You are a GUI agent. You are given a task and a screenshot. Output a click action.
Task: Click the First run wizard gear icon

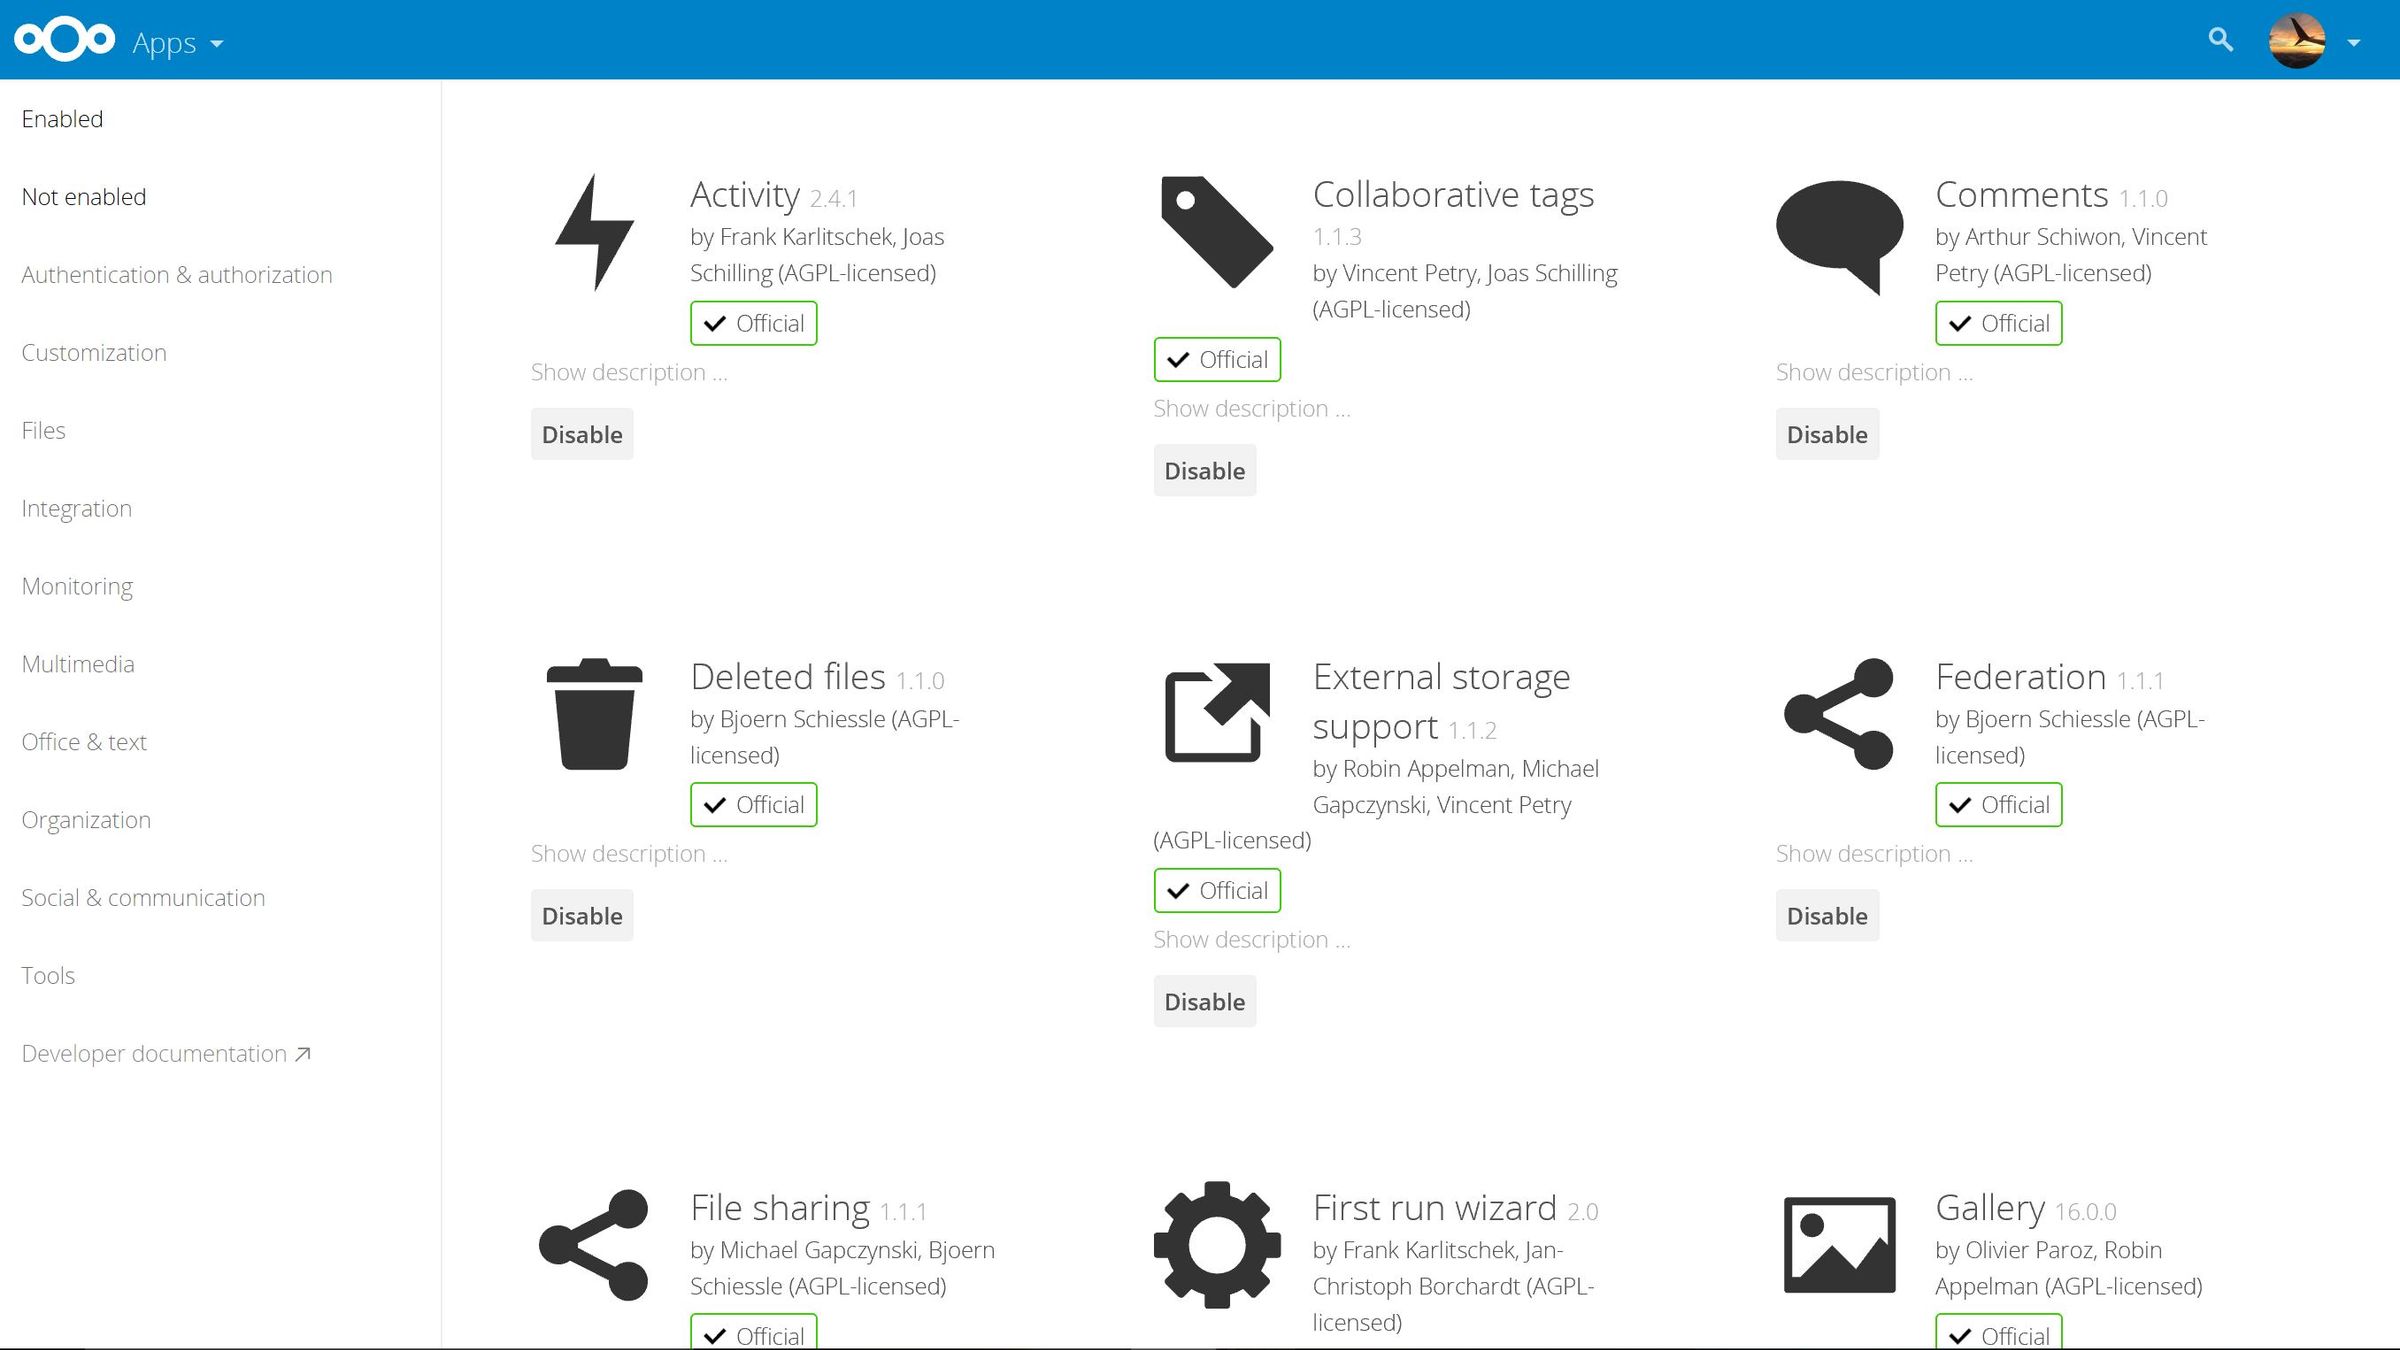1216,1244
